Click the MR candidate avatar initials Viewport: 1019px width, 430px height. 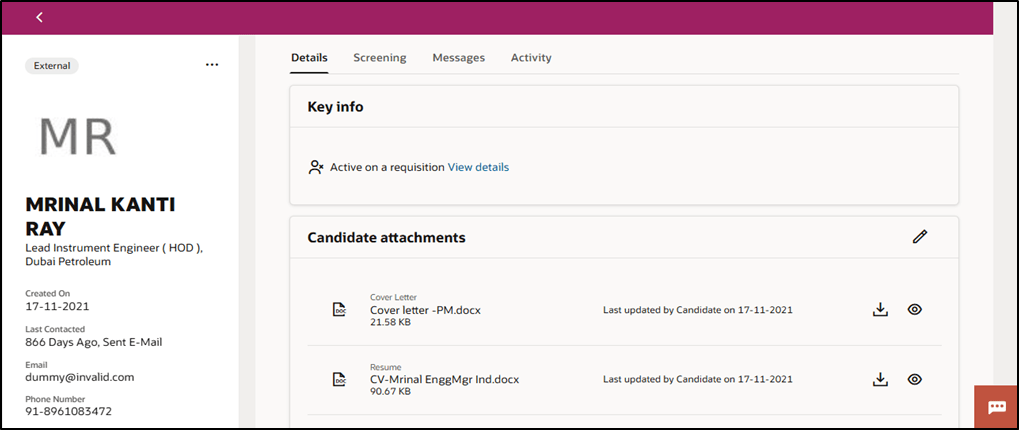click(x=76, y=134)
